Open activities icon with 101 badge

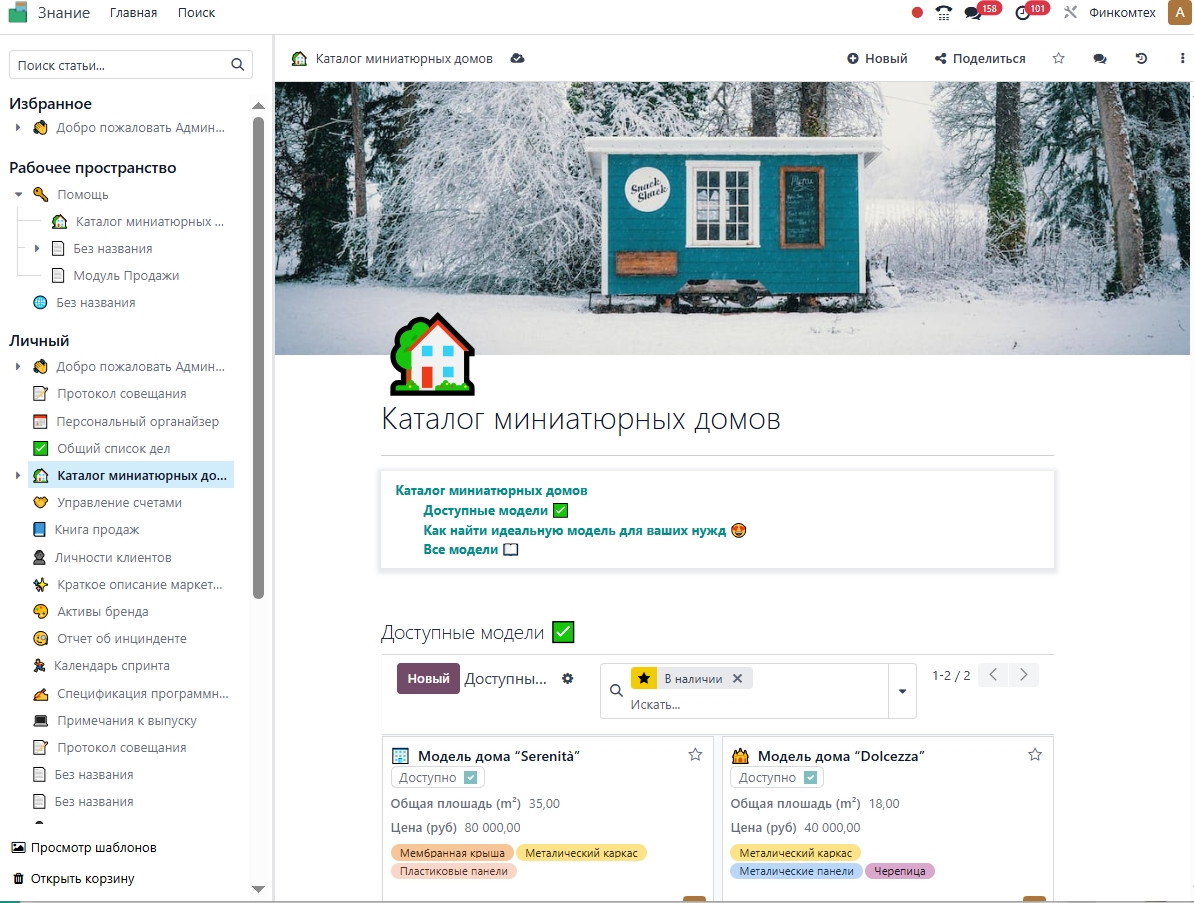click(x=1022, y=13)
